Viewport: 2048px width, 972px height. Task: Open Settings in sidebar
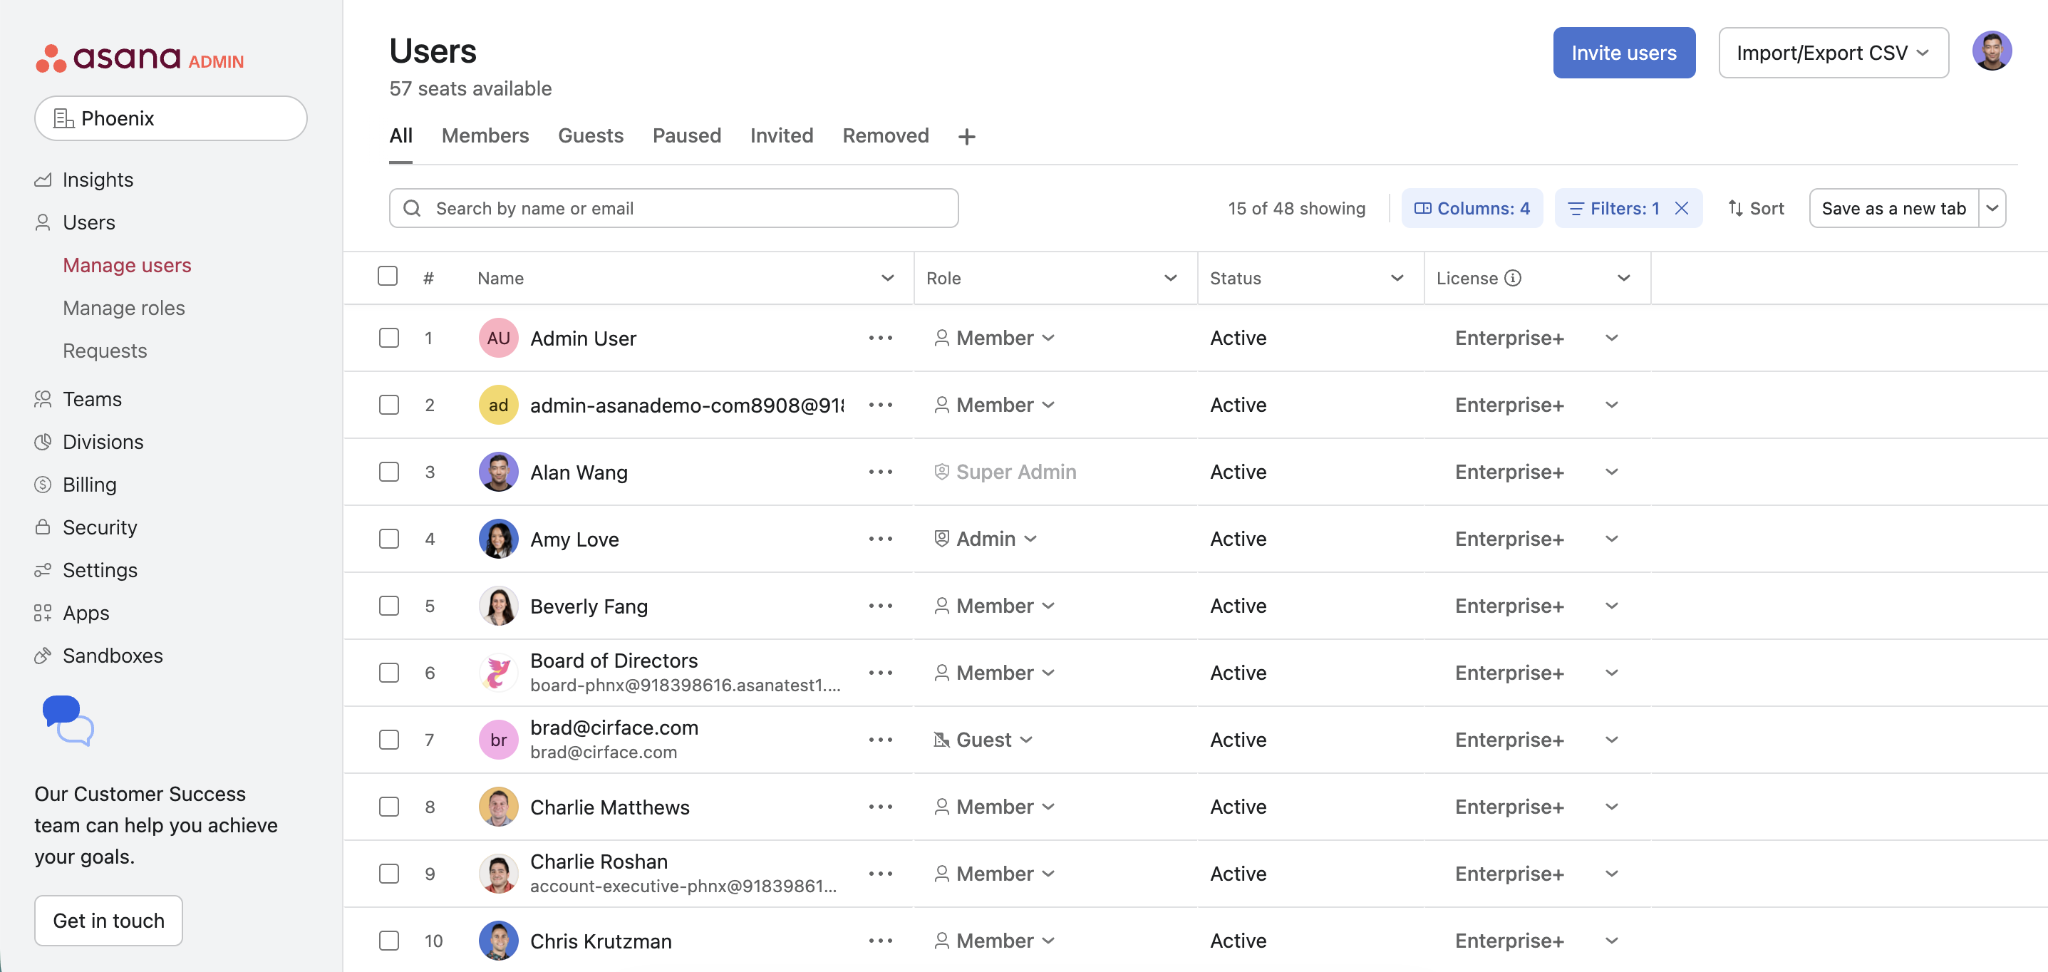coord(99,570)
